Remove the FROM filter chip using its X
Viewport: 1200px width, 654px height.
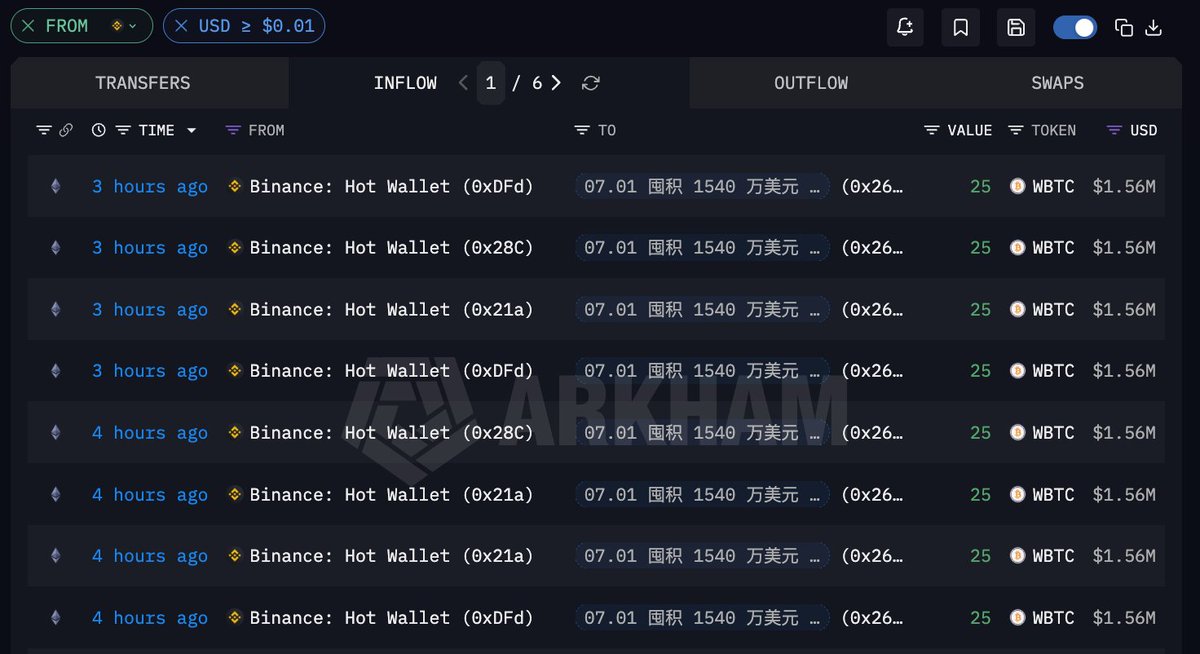coord(28,26)
